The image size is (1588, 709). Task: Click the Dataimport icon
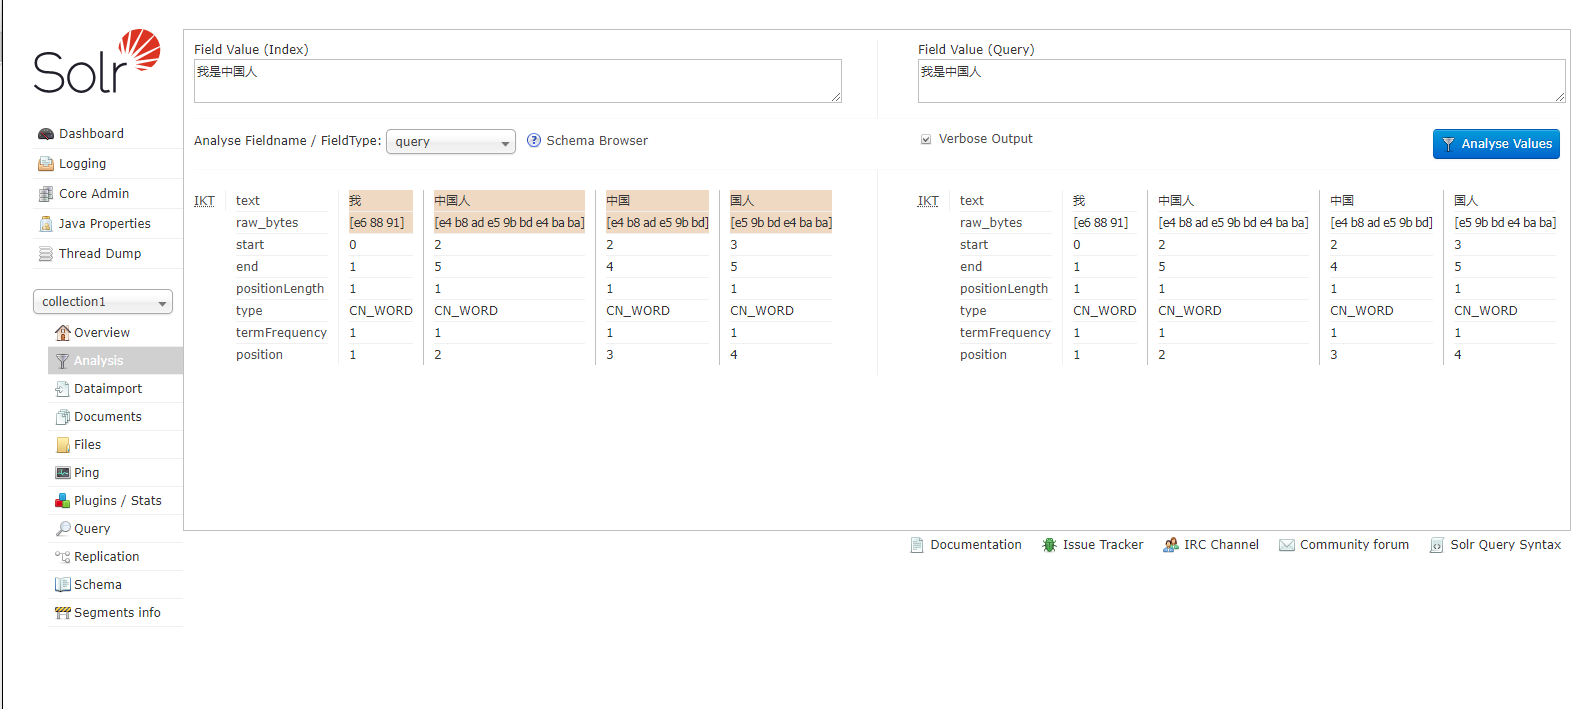[62, 389]
